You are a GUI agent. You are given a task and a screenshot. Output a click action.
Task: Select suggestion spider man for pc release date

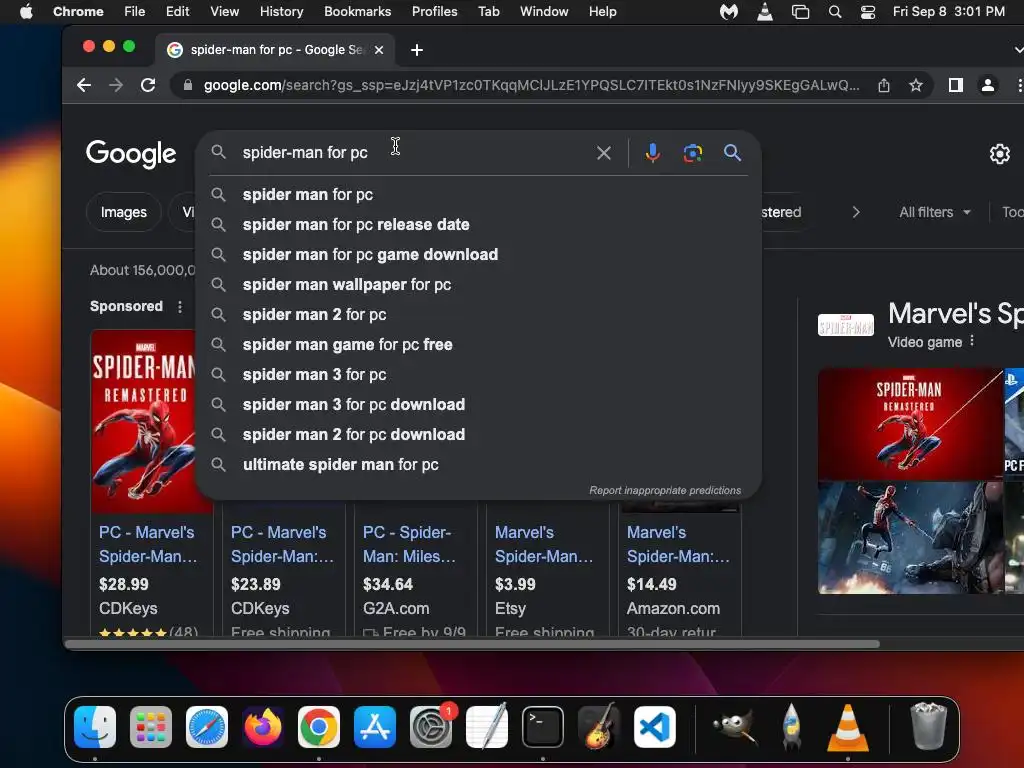click(479, 225)
